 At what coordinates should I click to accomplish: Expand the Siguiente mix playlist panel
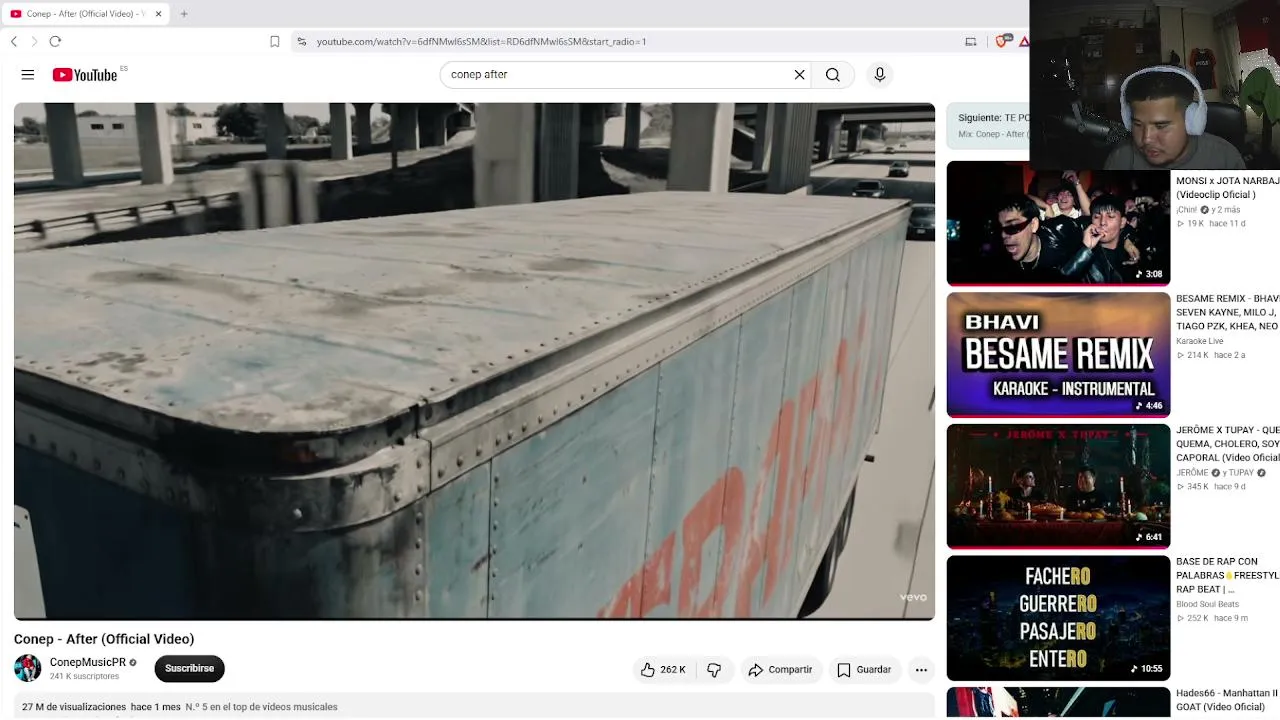point(988,126)
